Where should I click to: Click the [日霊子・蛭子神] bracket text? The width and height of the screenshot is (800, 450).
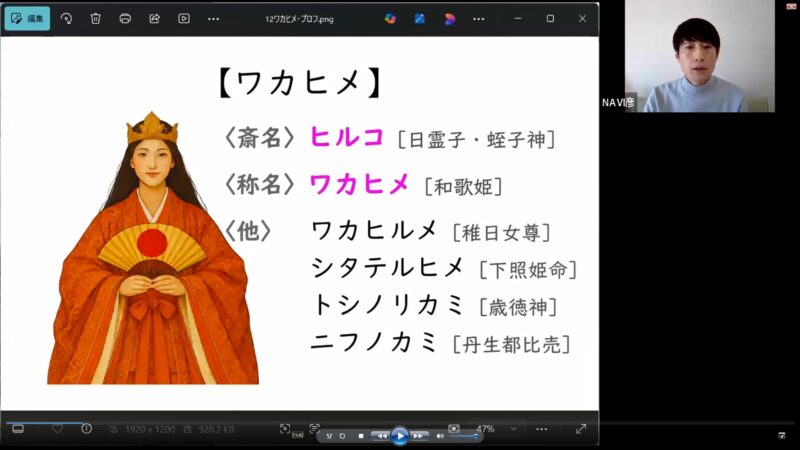click(477, 140)
